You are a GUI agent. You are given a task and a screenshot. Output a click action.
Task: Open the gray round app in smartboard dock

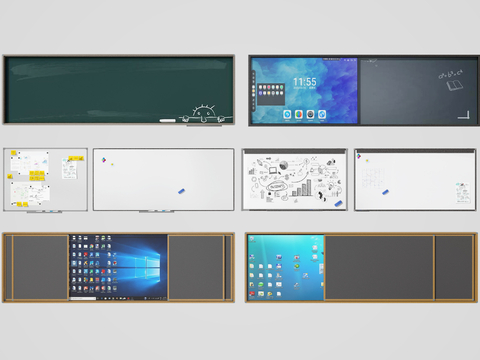pyautogui.click(x=310, y=115)
